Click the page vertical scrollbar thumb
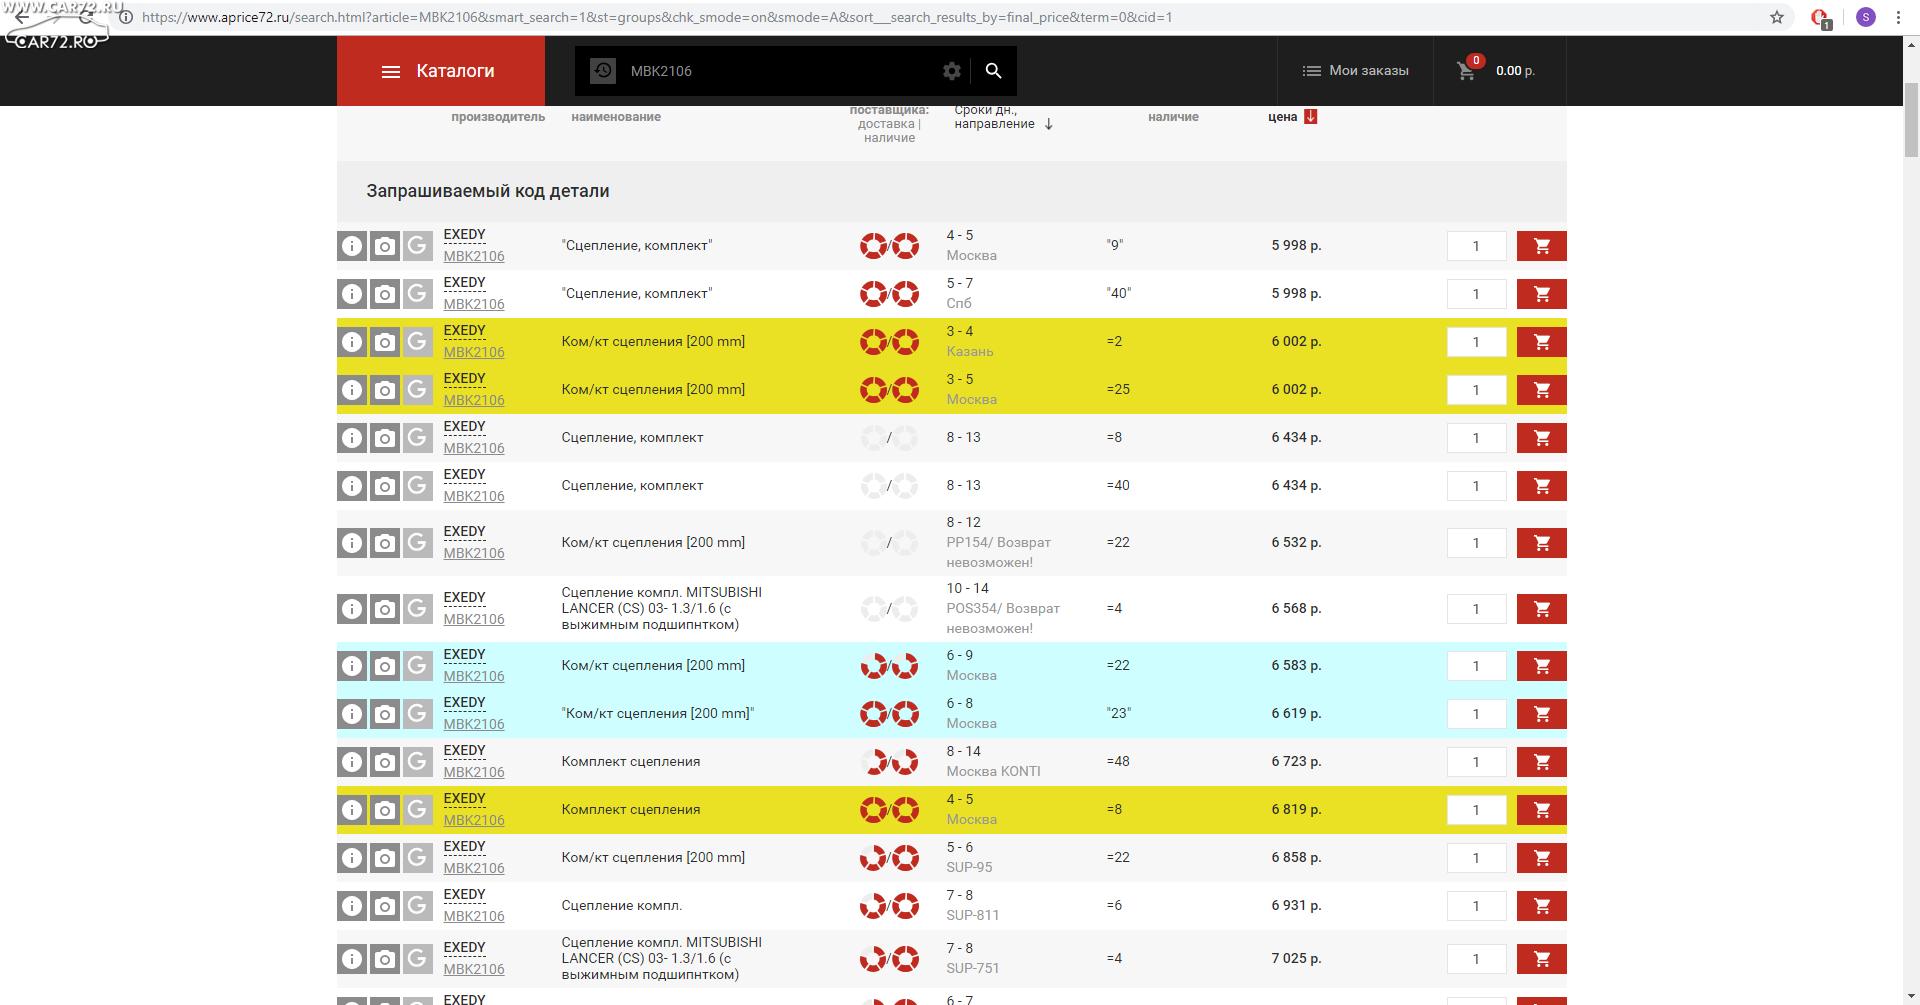 (x=1911, y=120)
